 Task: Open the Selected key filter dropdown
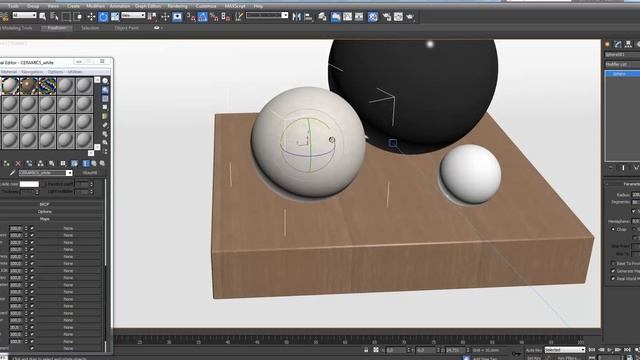tap(565, 350)
